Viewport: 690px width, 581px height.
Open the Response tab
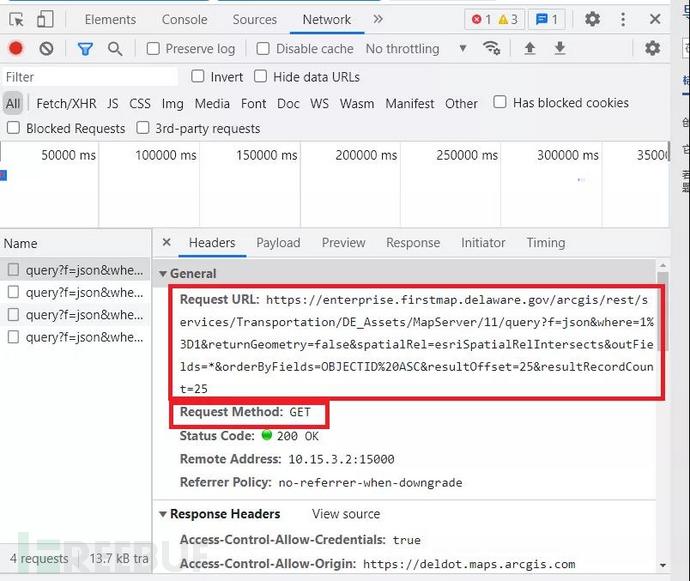(413, 243)
